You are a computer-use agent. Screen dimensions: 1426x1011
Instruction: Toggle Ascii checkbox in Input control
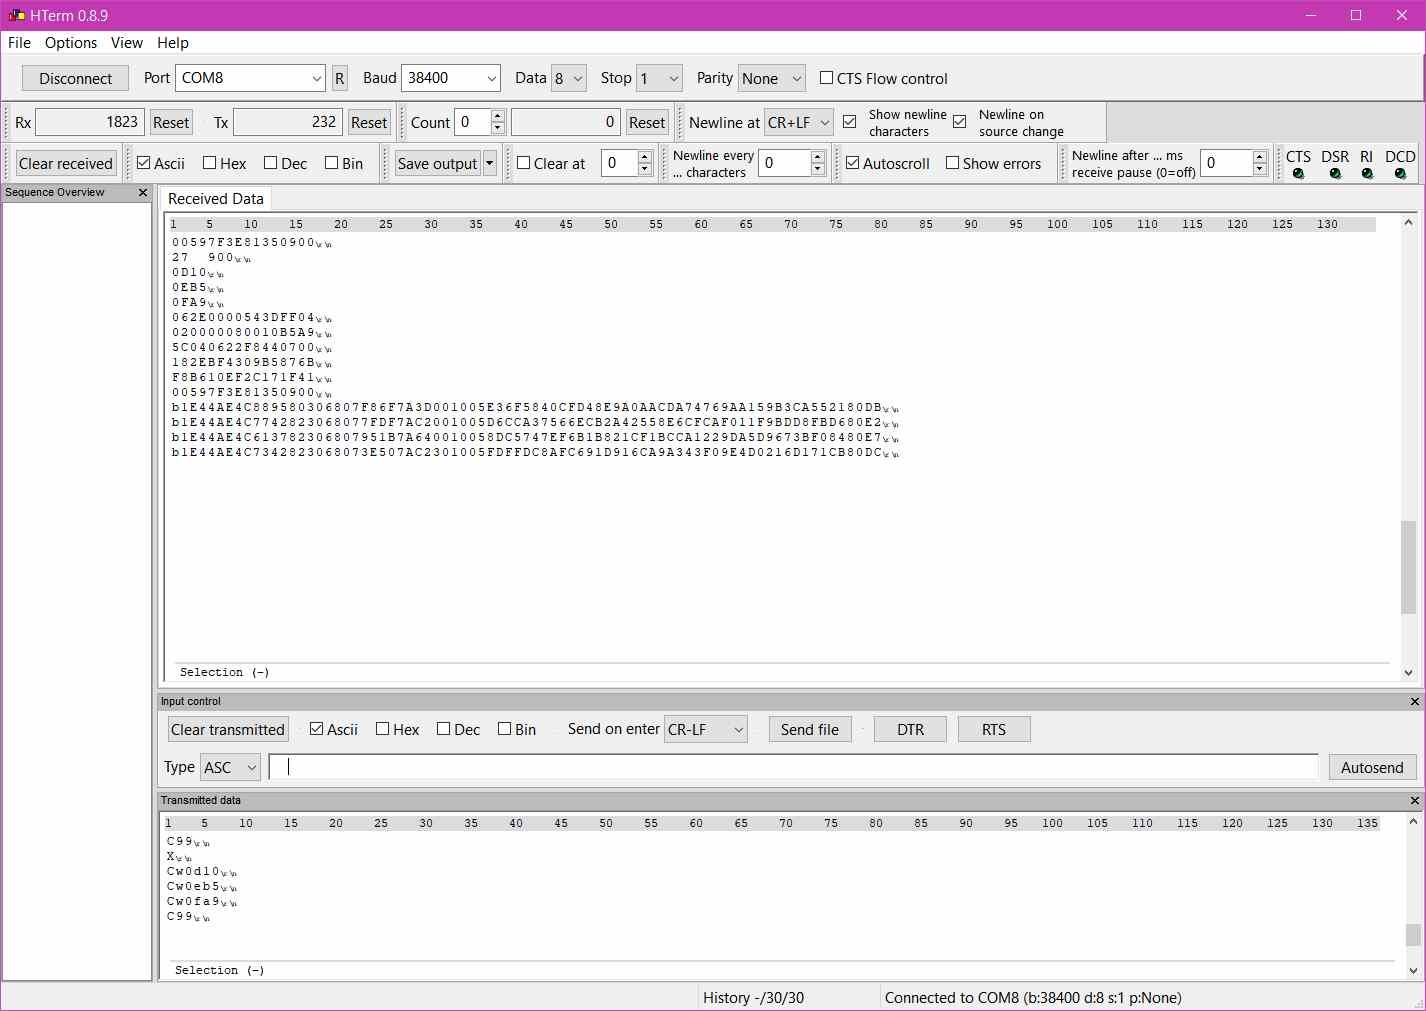pos(317,729)
